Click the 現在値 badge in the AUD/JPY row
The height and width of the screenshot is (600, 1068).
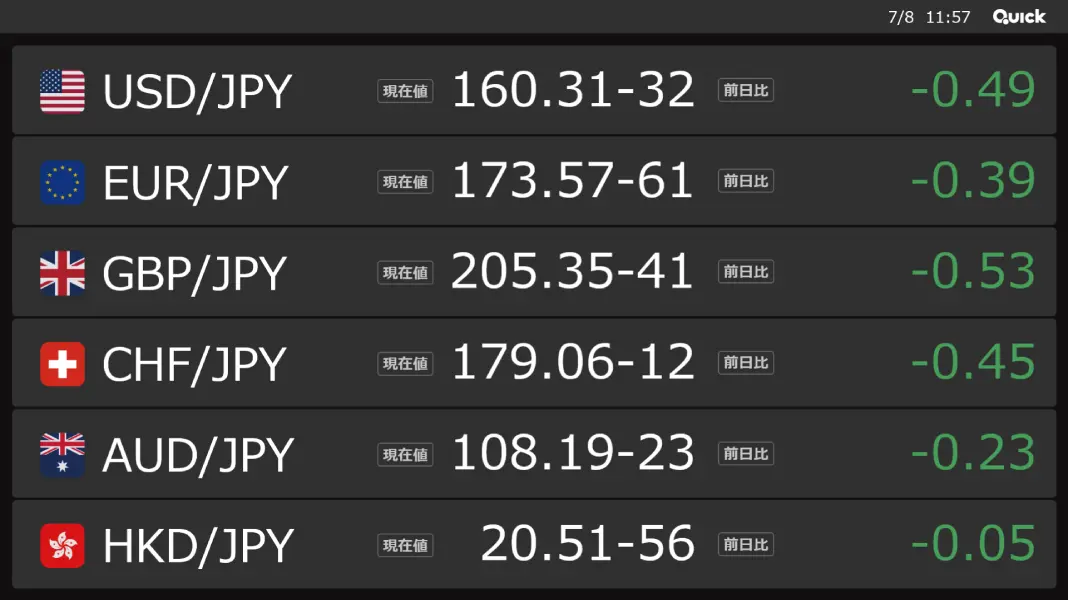click(405, 454)
